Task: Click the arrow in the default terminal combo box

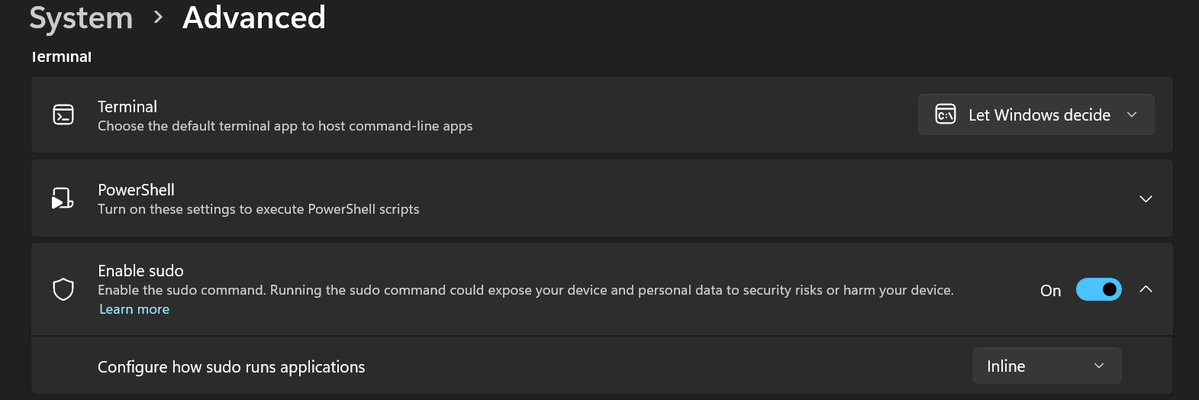Action: [x=1132, y=115]
